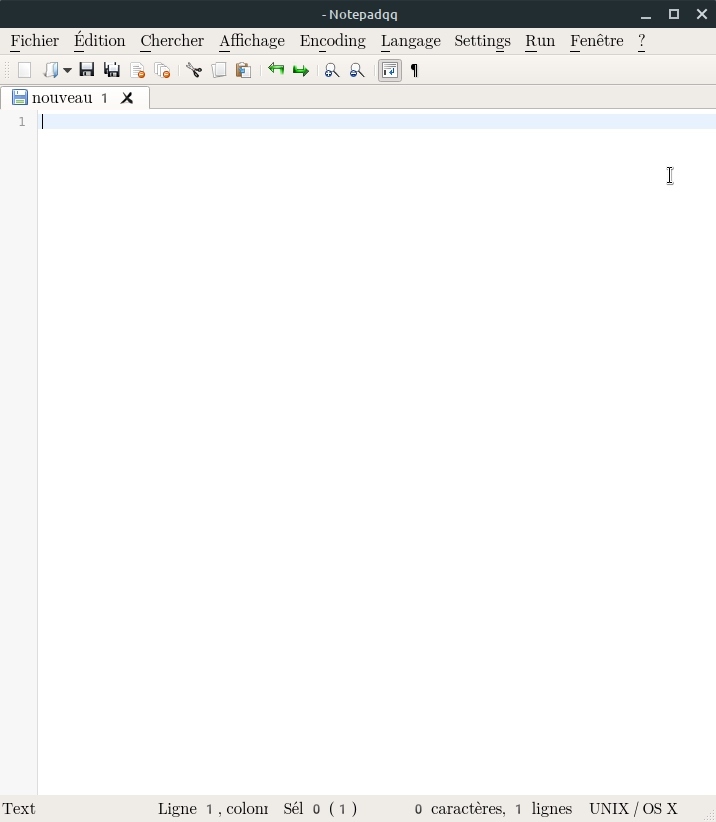Click the UNIX / OS X status label
The width and height of the screenshot is (716, 822).
coord(633,809)
